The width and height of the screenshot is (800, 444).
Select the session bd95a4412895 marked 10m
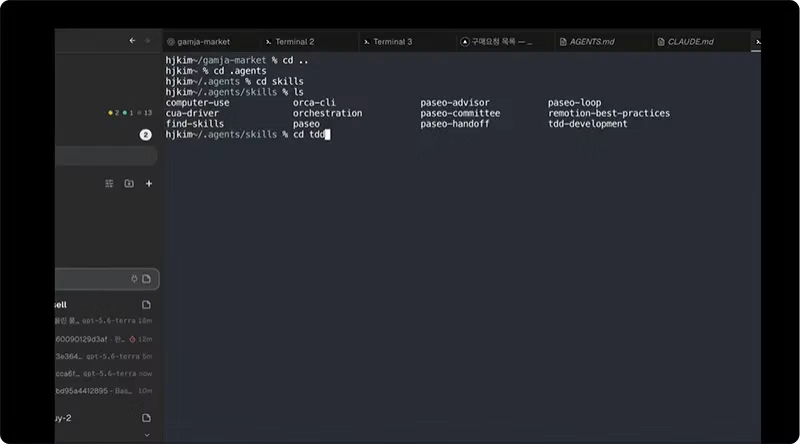coord(104,391)
